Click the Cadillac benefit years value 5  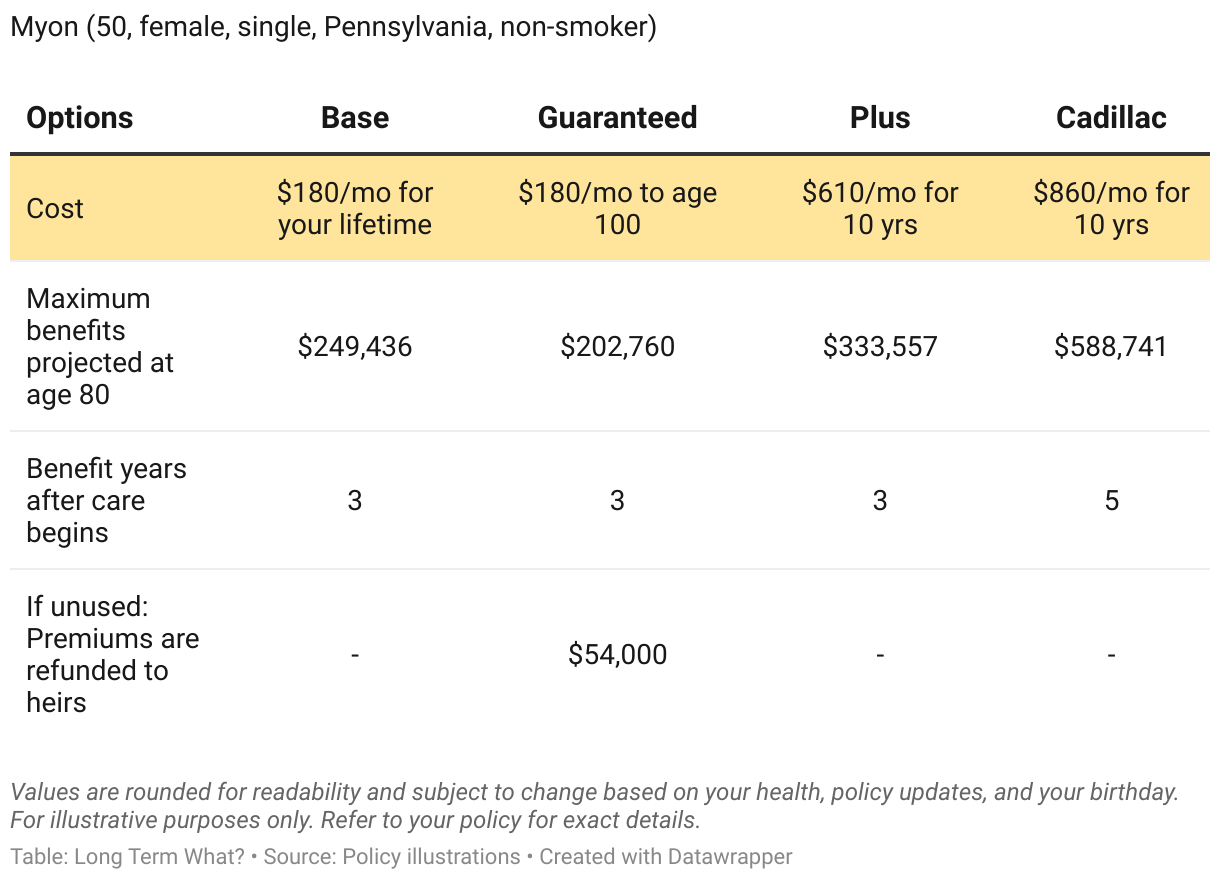1111,500
